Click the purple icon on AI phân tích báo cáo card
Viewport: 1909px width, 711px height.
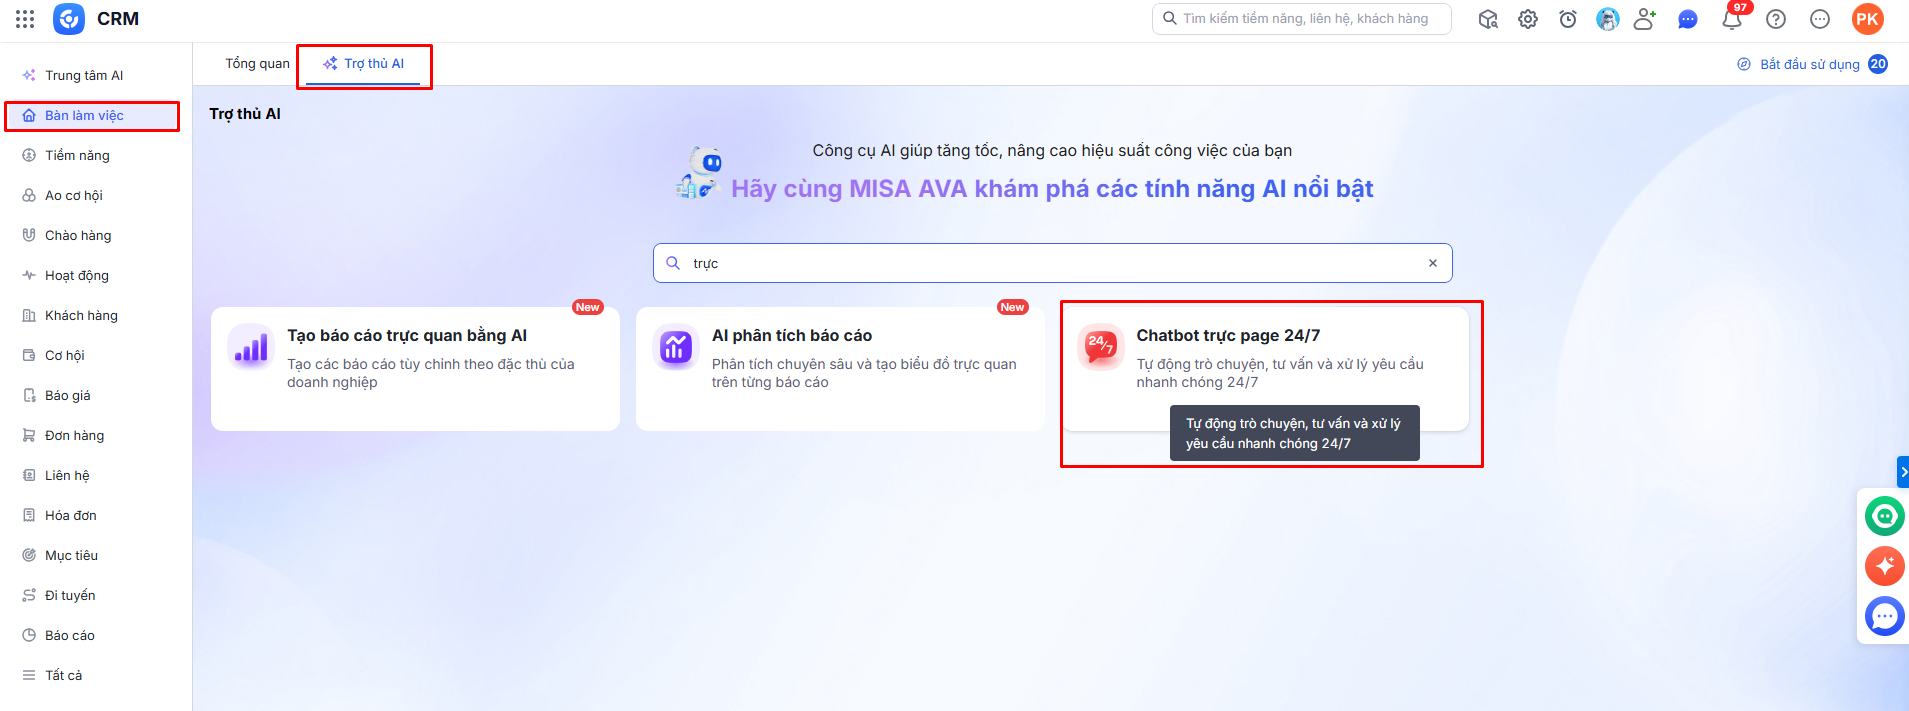click(676, 348)
